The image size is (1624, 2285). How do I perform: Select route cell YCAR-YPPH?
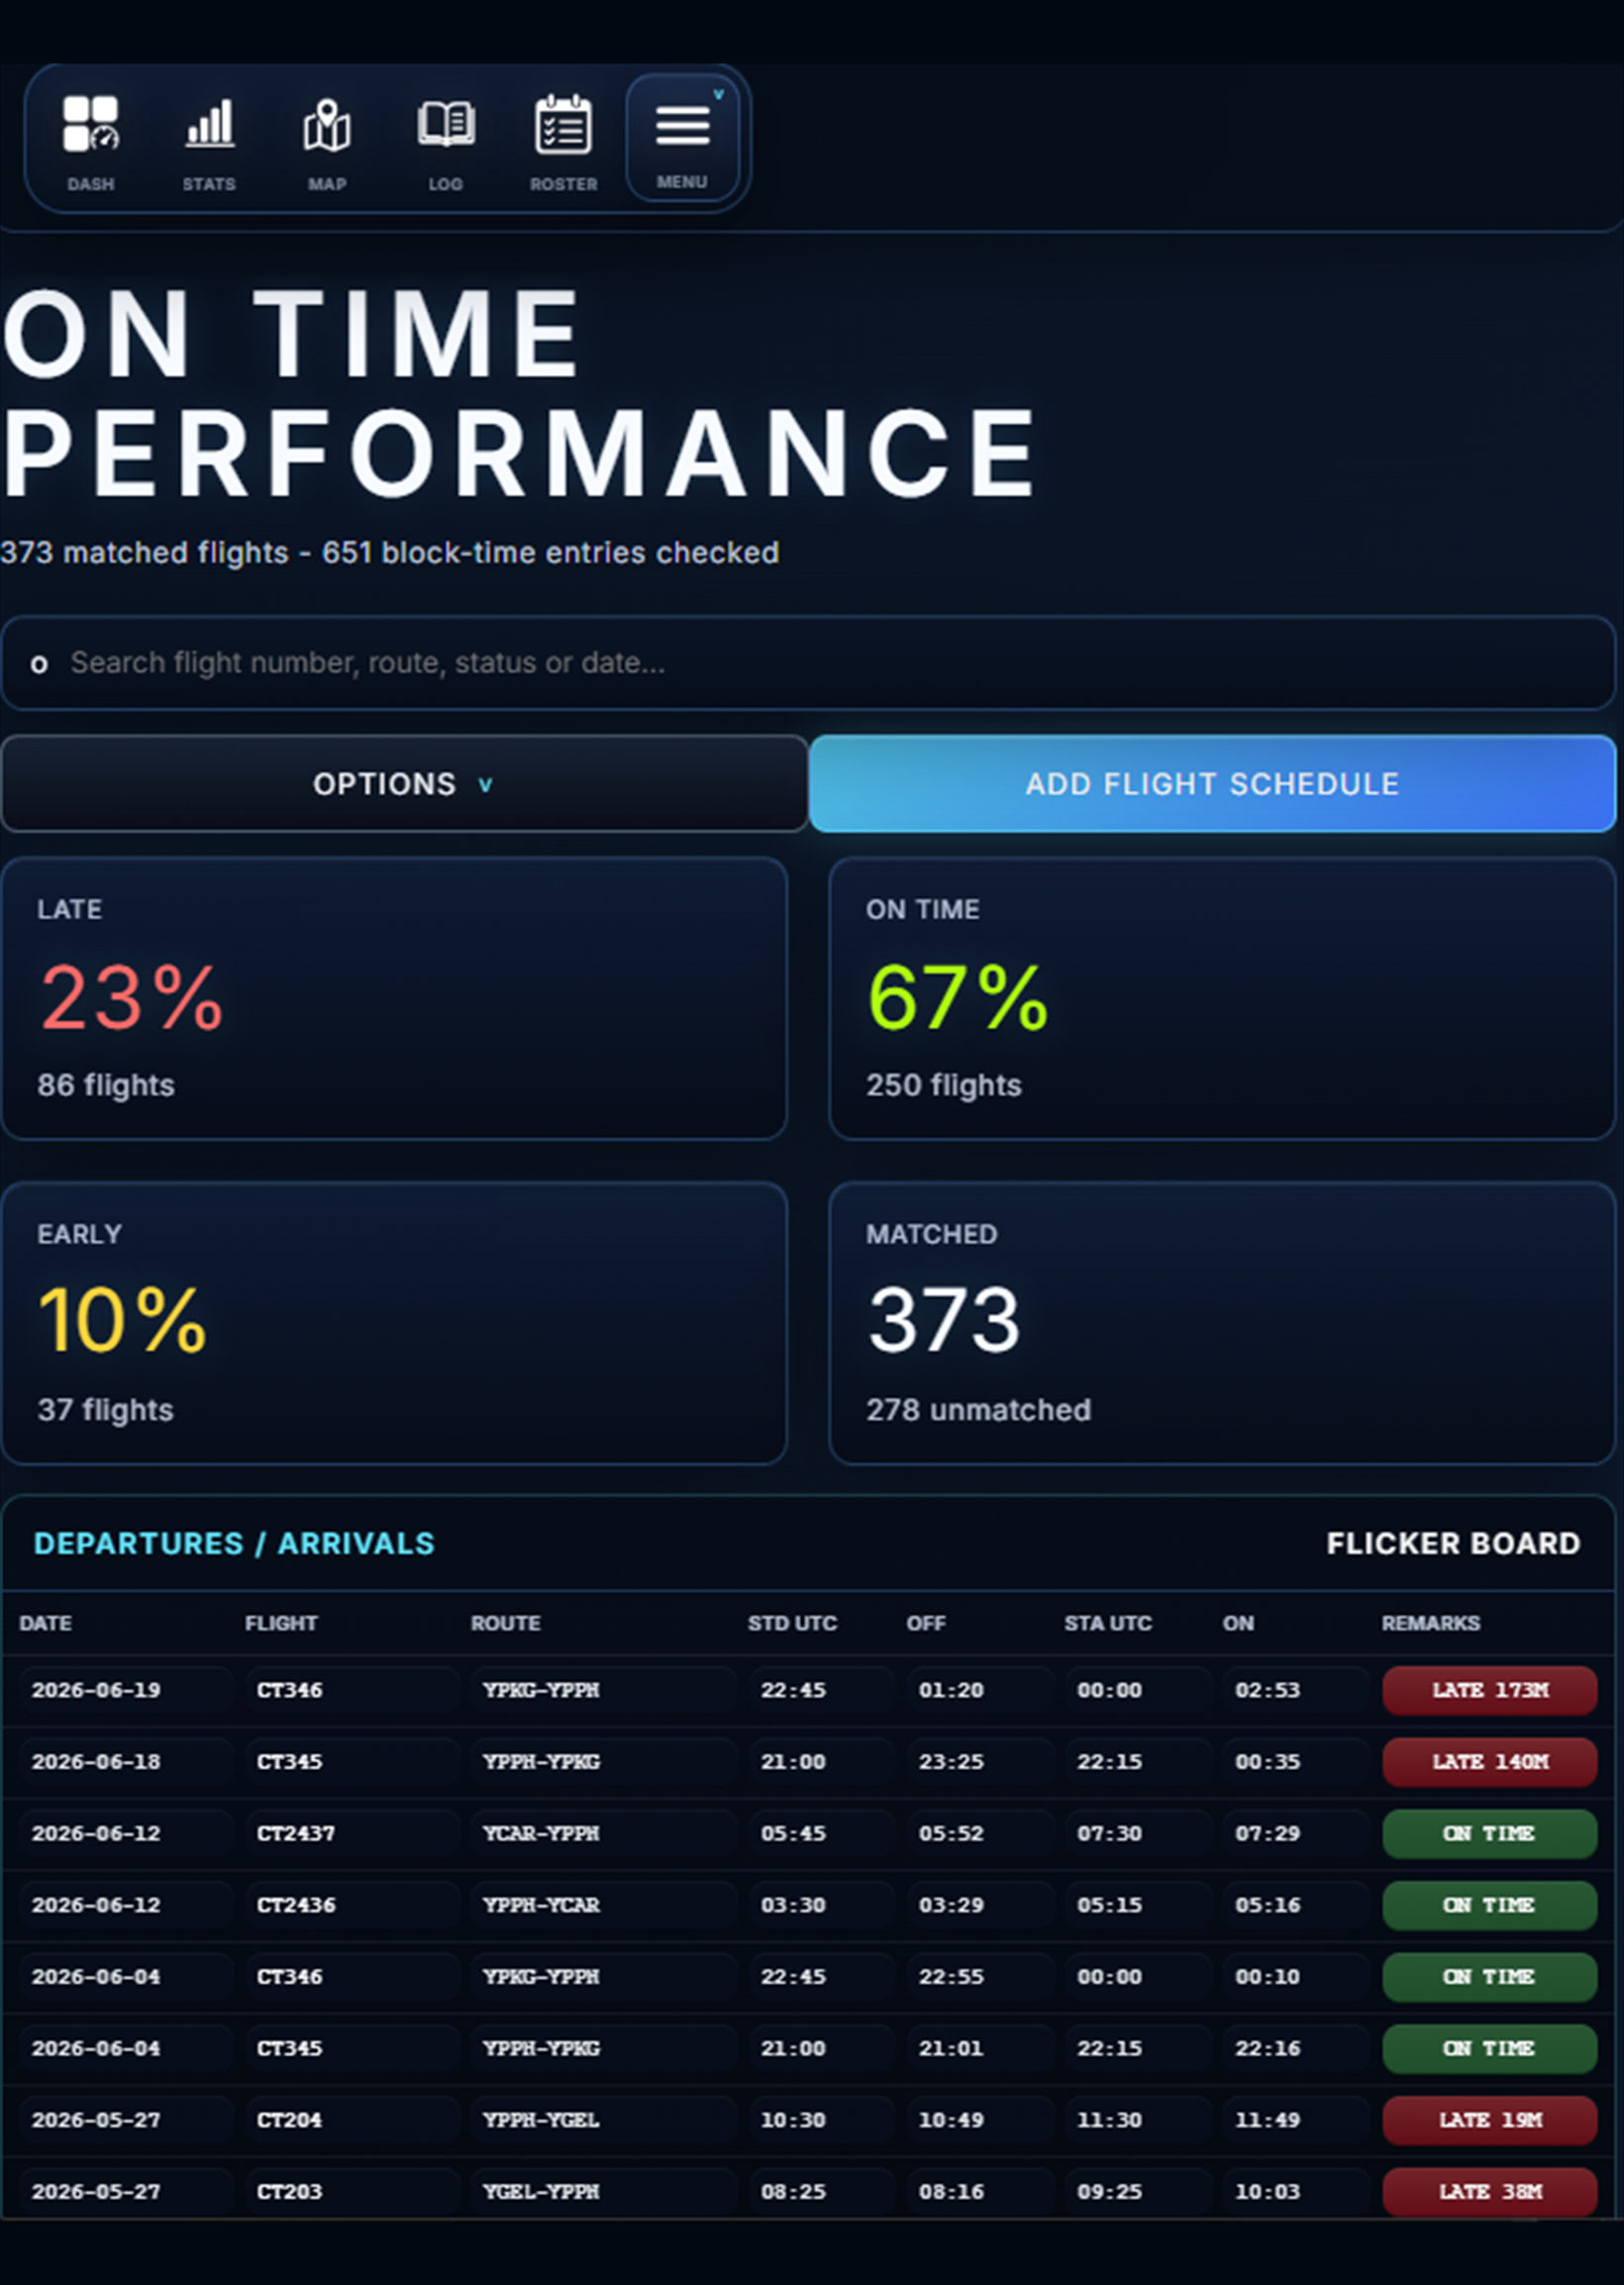(603, 1833)
